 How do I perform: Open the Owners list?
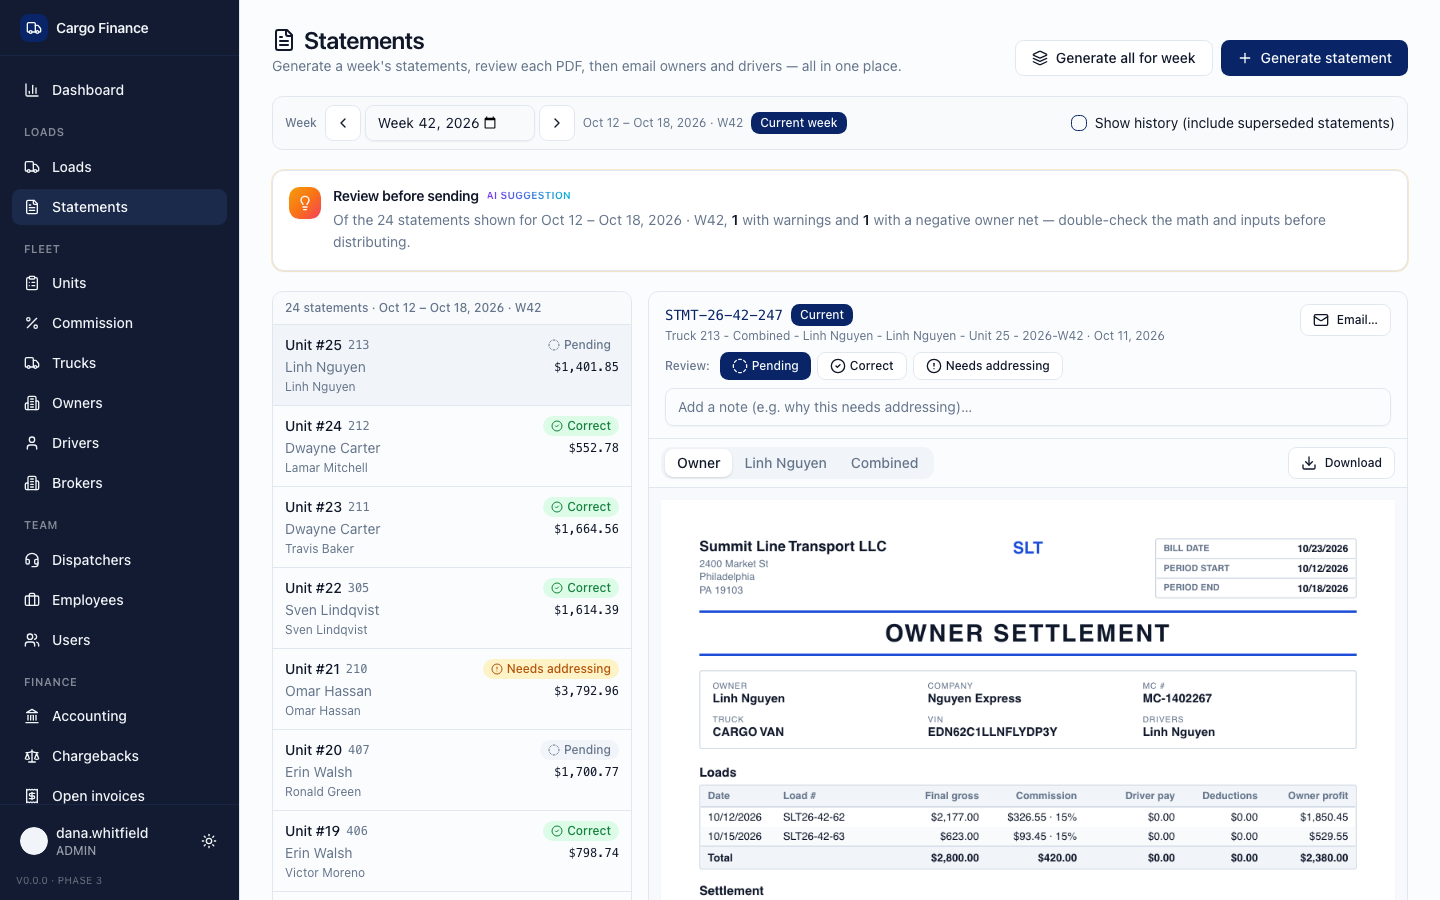pyautogui.click(x=119, y=403)
